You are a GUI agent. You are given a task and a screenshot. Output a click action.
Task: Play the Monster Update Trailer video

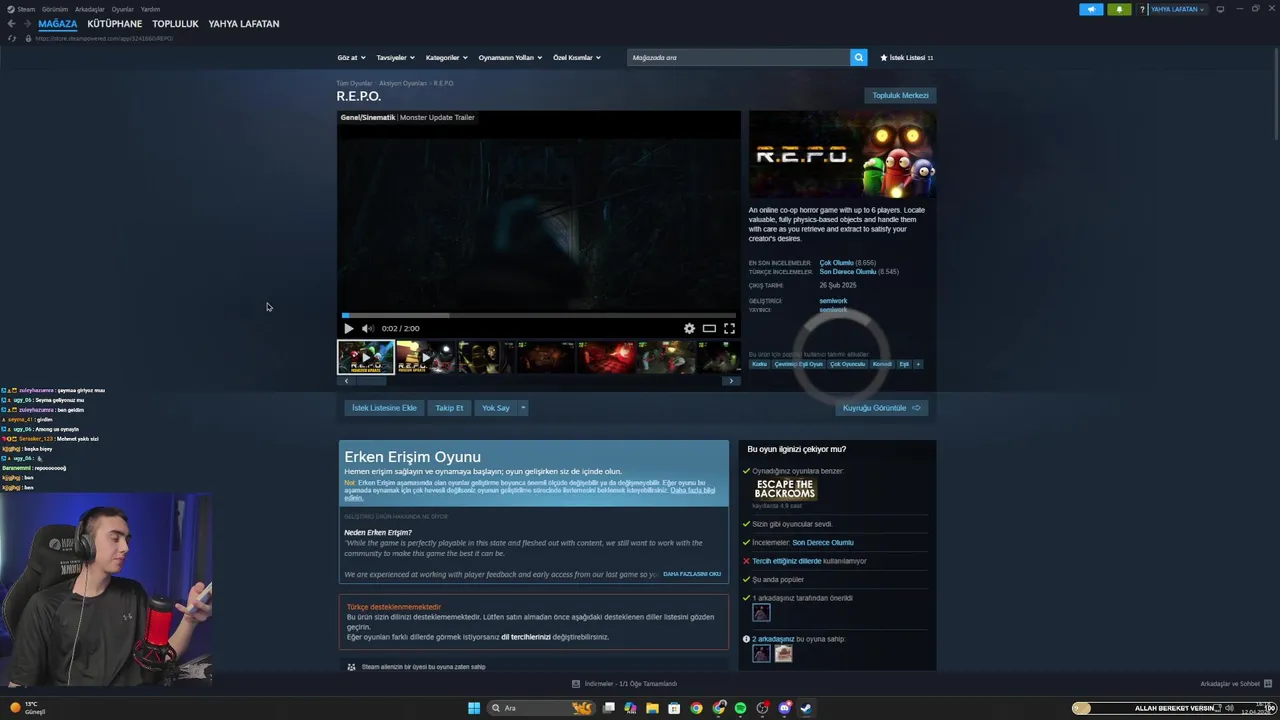pos(348,328)
